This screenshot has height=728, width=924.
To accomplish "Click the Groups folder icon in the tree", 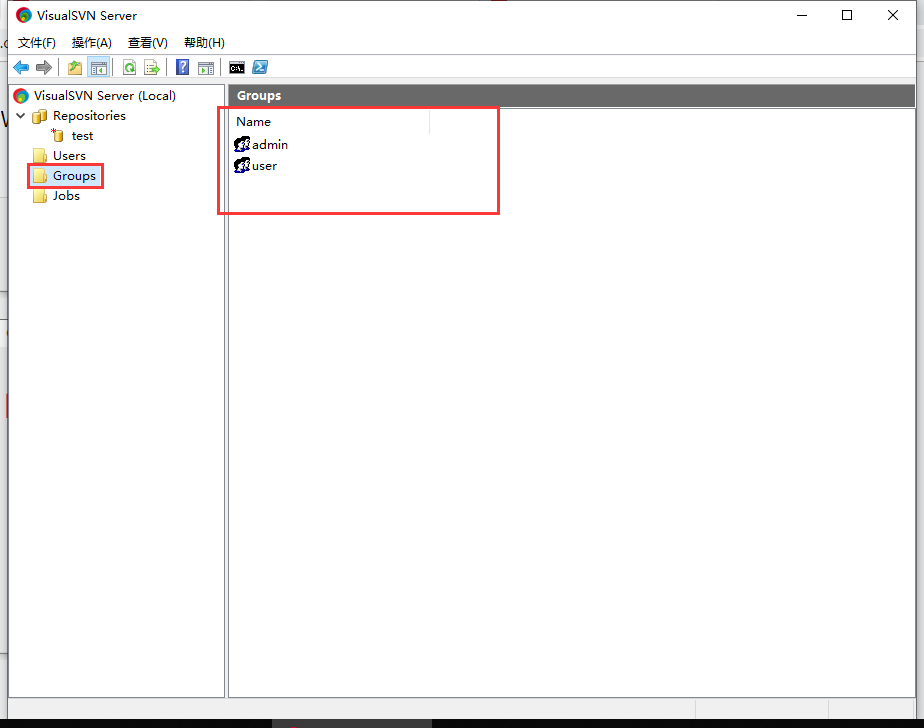I will pos(40,176).
